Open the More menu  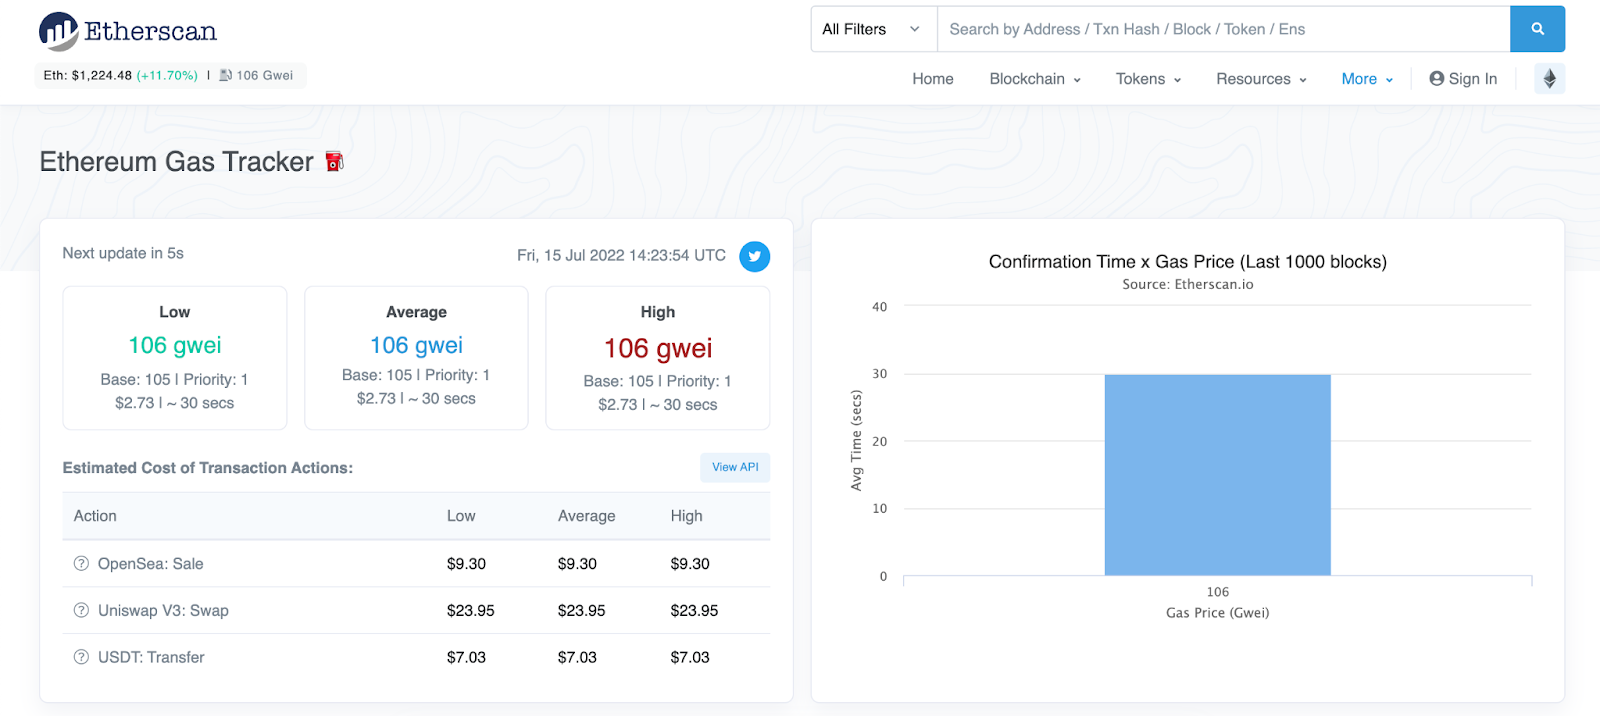point(1367,79)
